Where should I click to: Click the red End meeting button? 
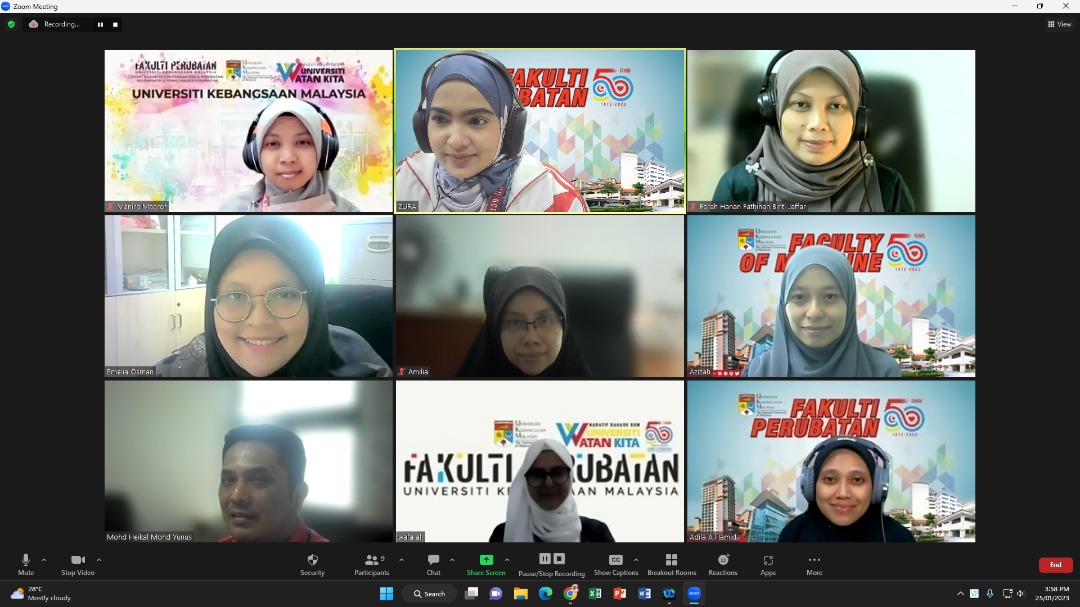click(1055, 565)
